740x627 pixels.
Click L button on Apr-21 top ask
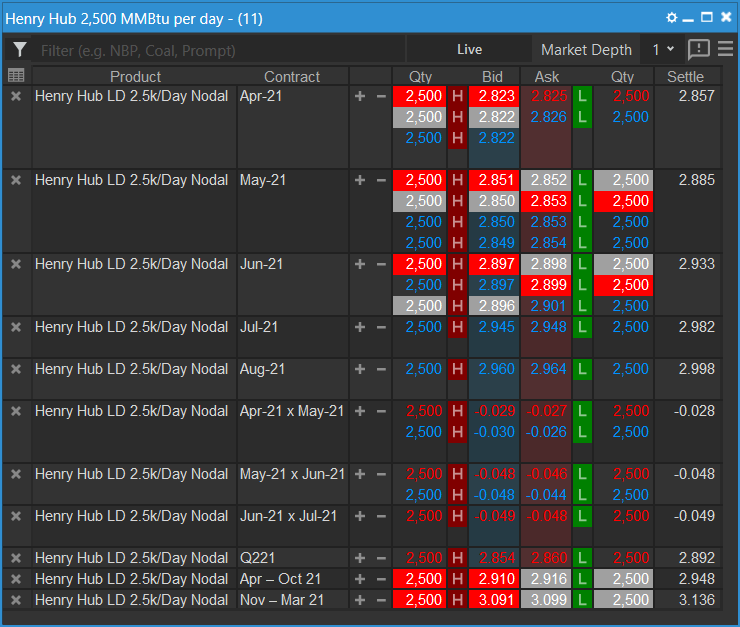pos(582,96)
